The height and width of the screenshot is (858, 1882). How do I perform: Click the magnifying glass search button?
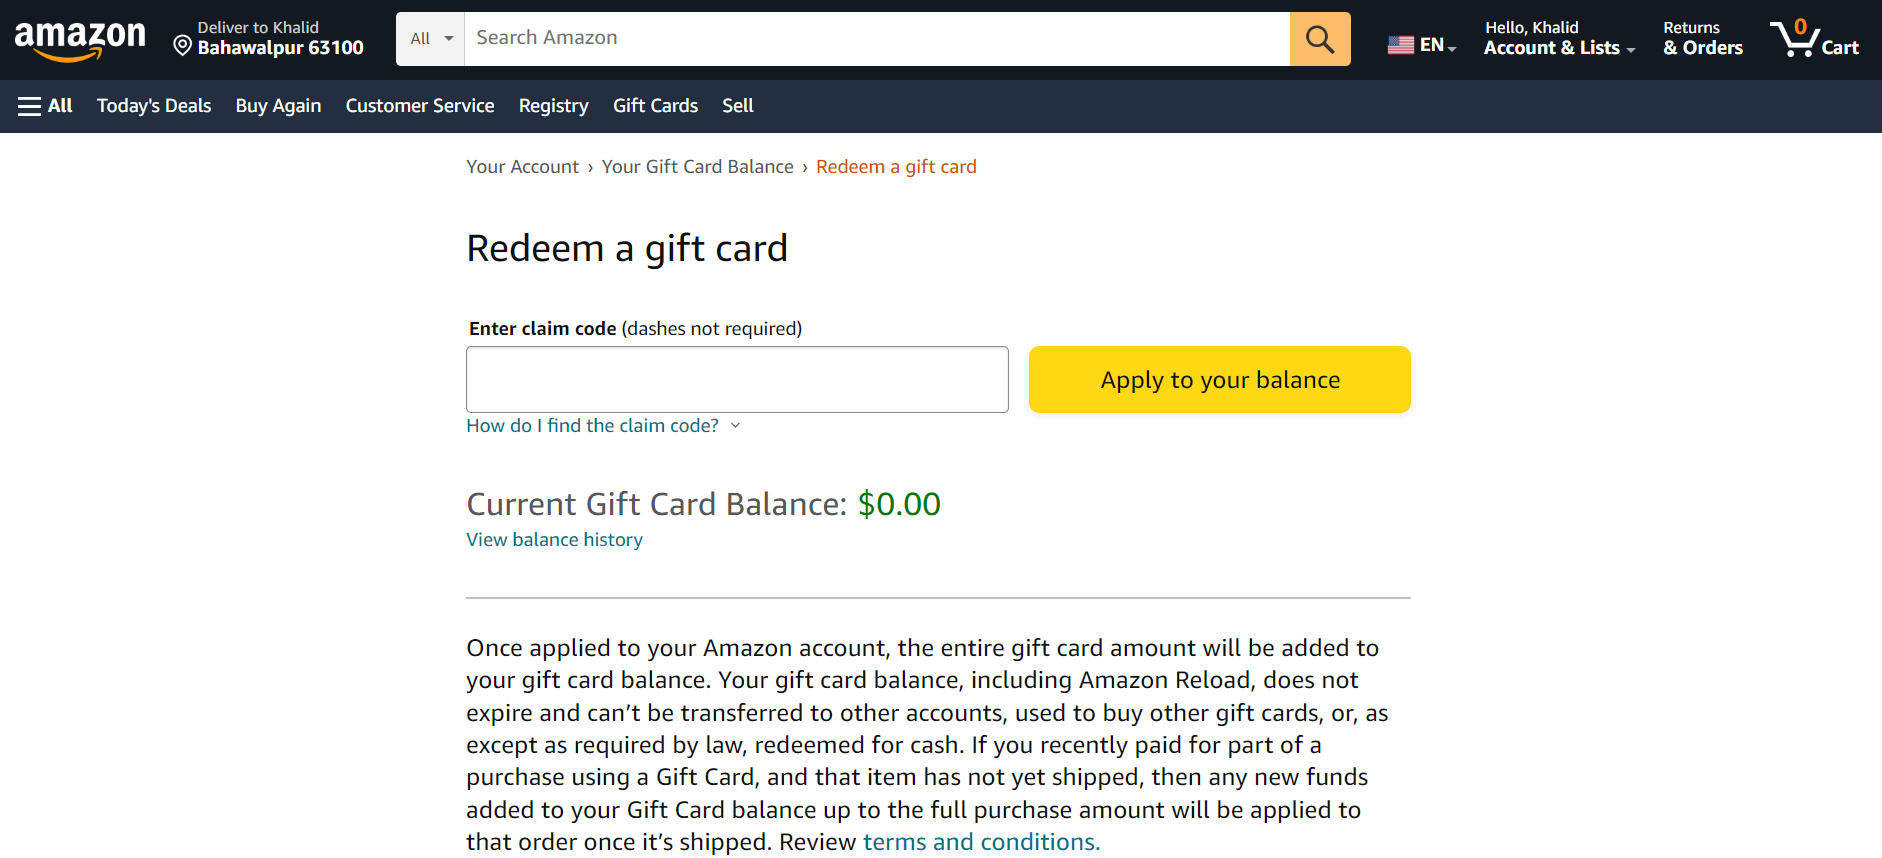1319,39
